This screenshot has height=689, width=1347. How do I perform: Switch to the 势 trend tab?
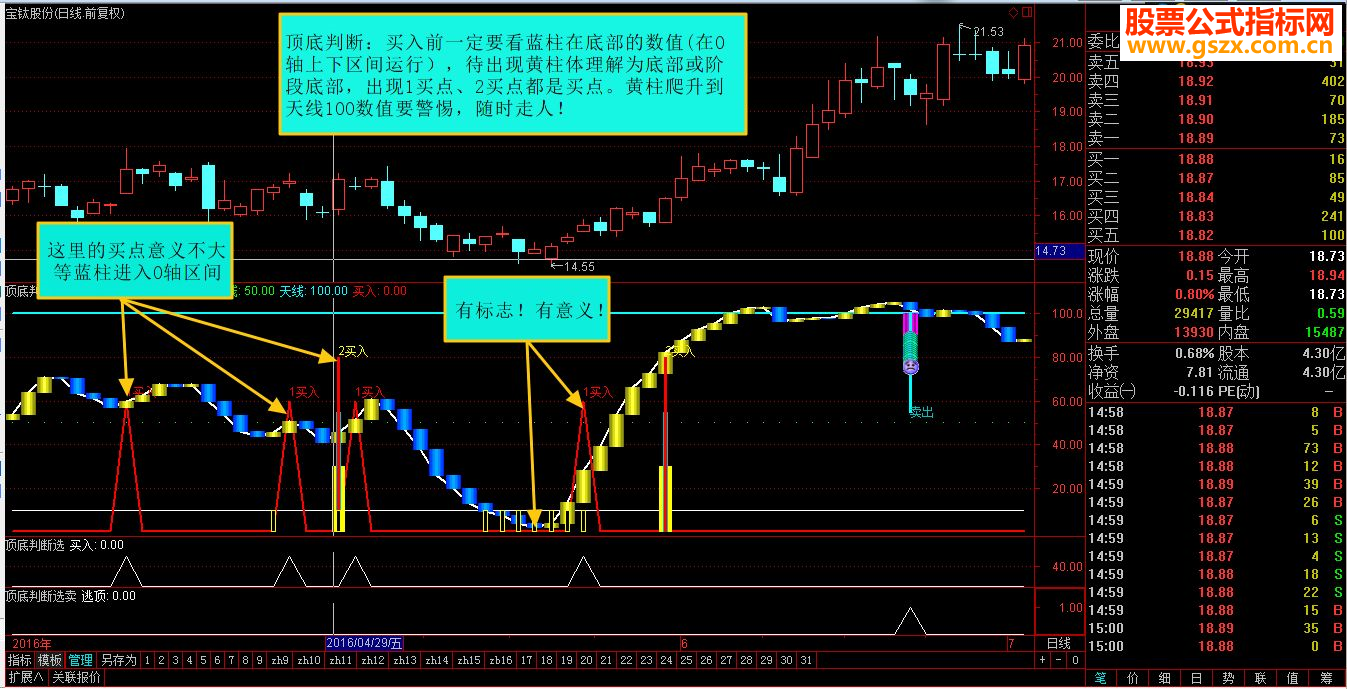[1231, 678]
